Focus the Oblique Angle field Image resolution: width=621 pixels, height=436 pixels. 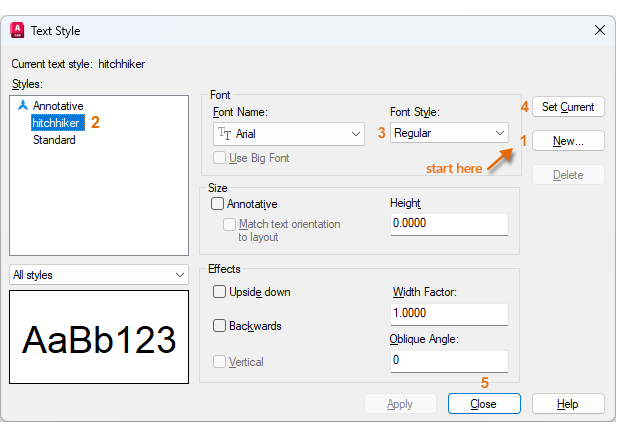[448, 360]
